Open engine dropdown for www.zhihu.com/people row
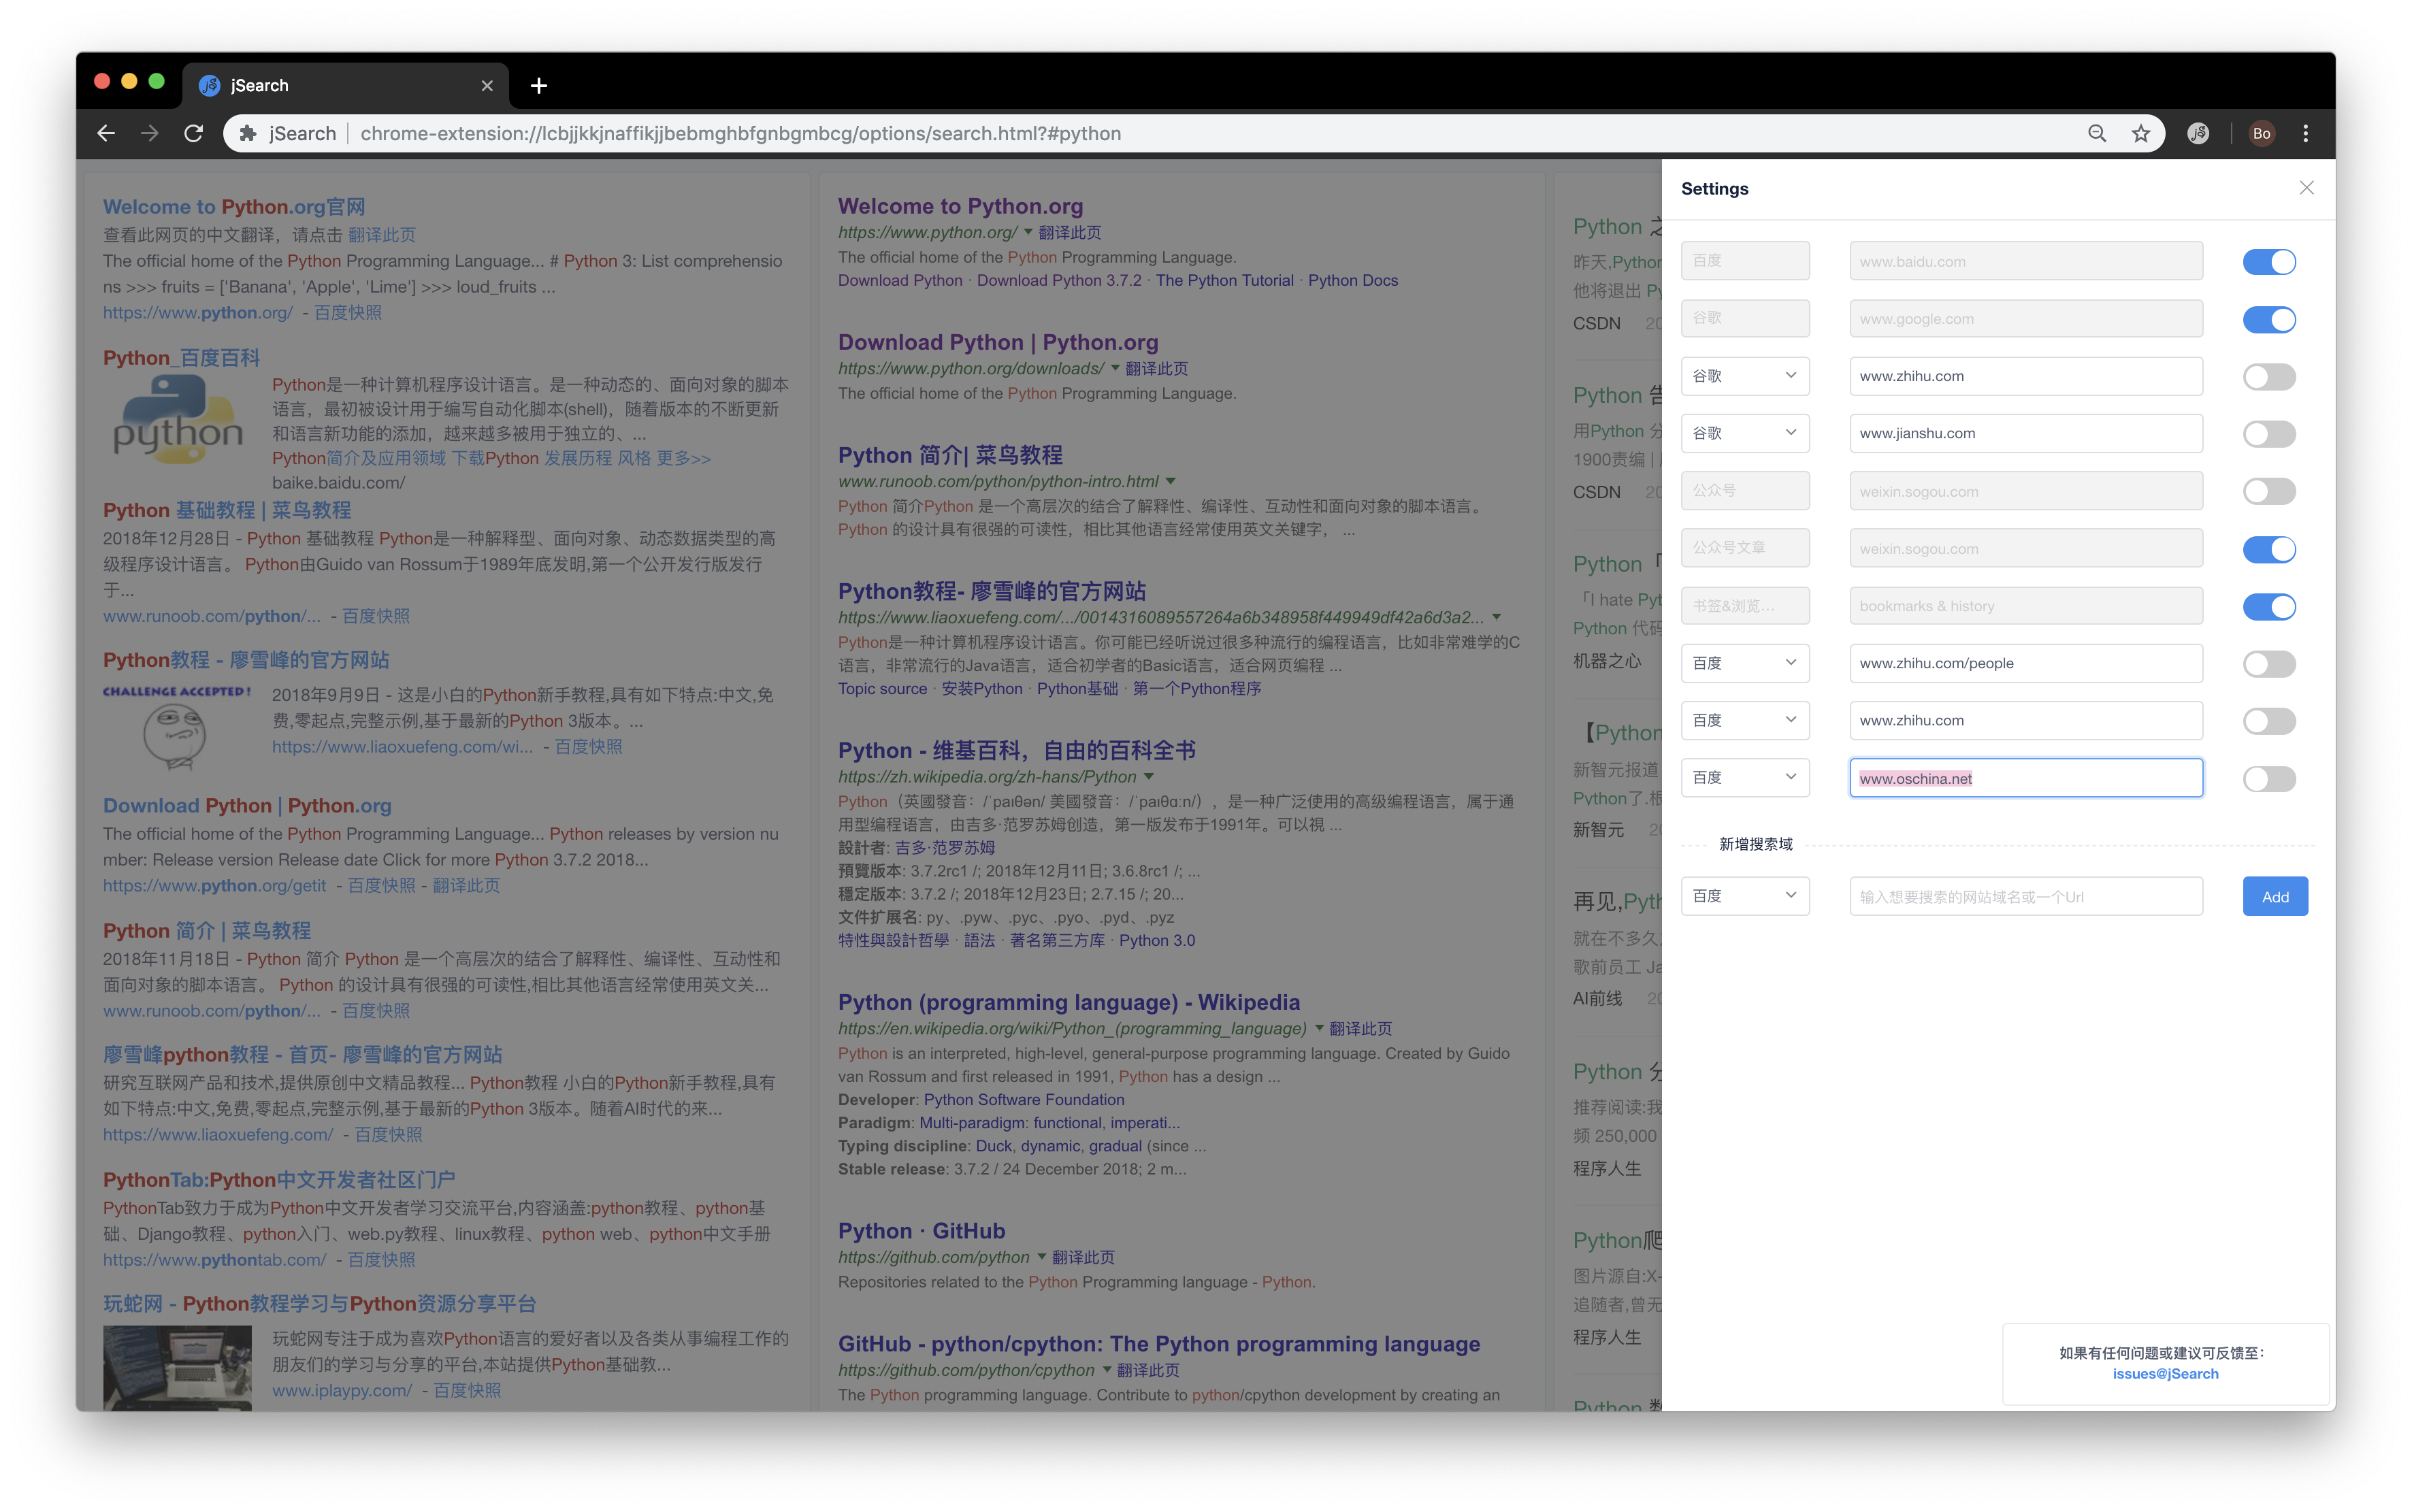Screen dimensions: 2412x1512 tap(1744, 663)
